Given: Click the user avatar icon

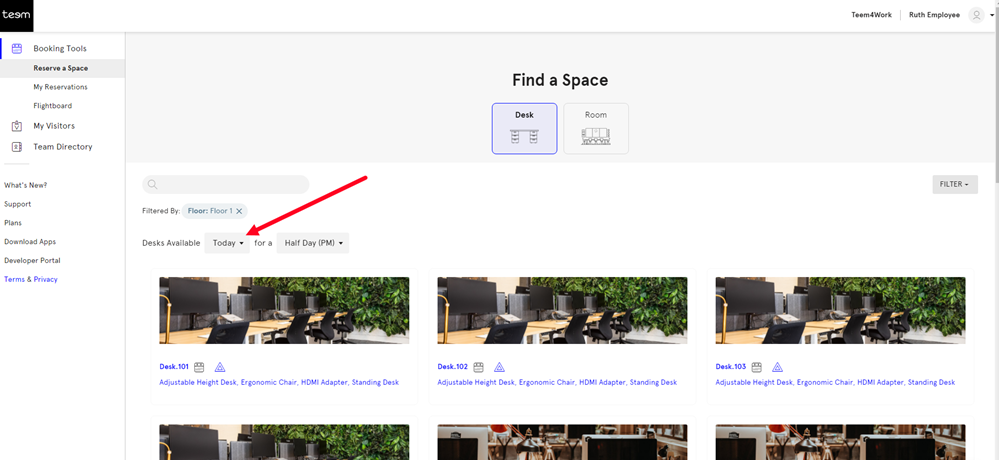Looking at the screenshot, I should coord(976,15).
